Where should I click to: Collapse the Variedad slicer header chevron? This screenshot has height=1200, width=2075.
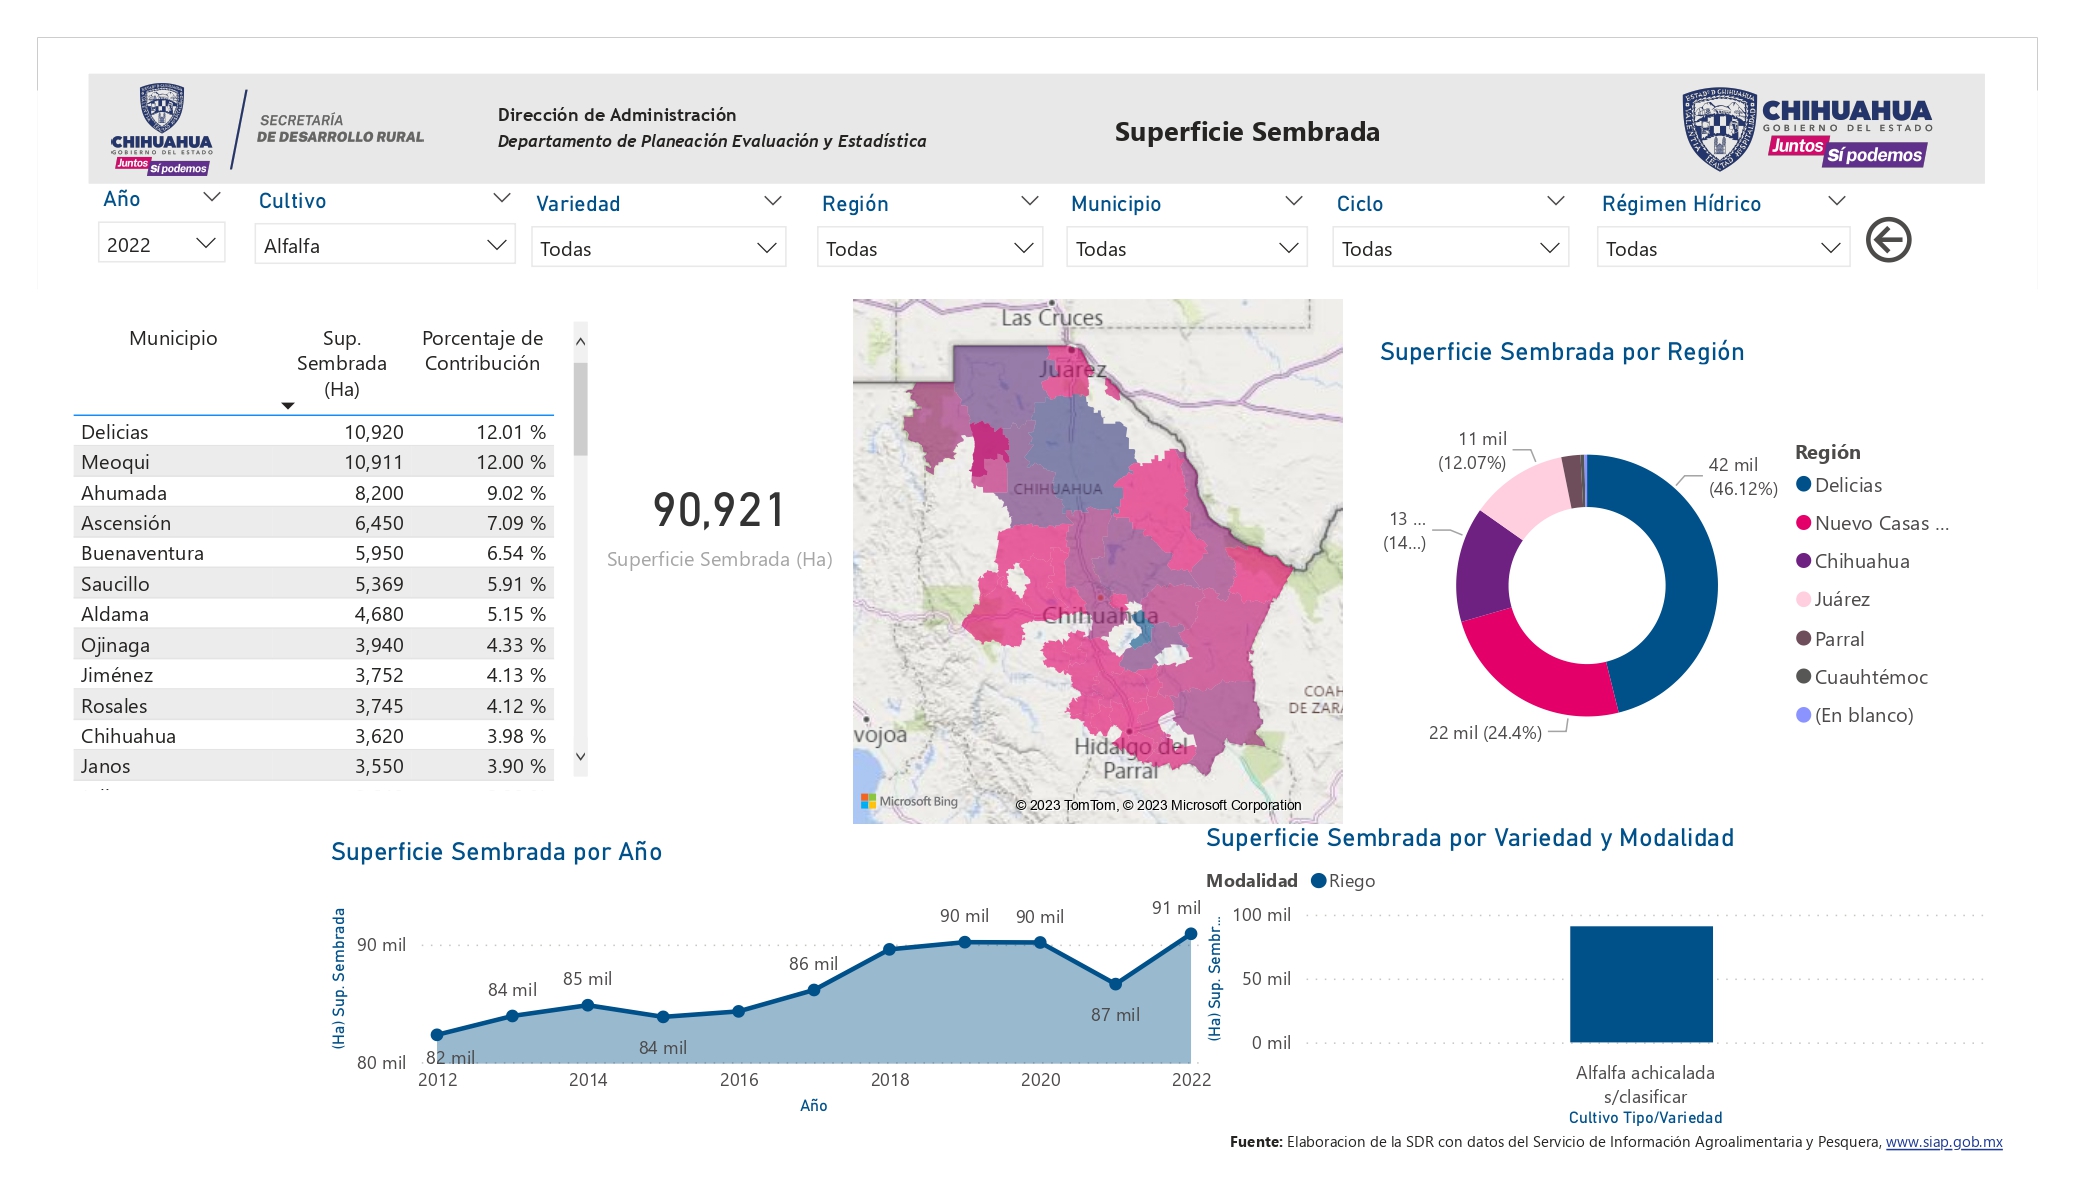click(772, 201)
